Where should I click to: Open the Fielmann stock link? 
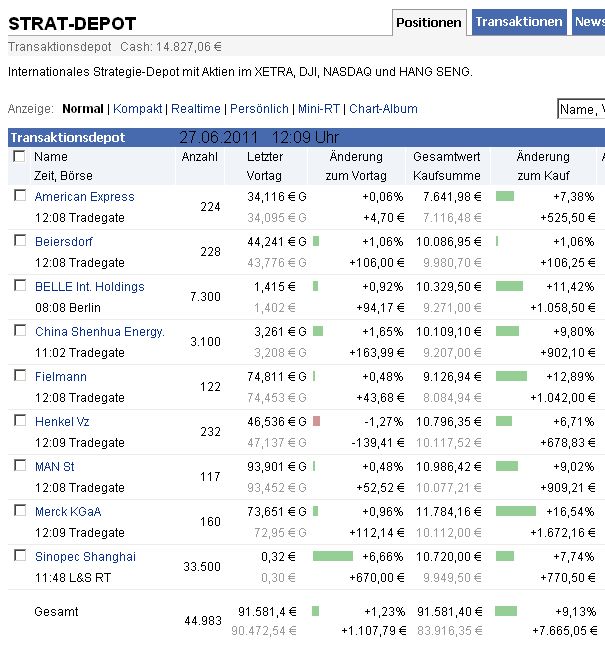tap(61, 377)
